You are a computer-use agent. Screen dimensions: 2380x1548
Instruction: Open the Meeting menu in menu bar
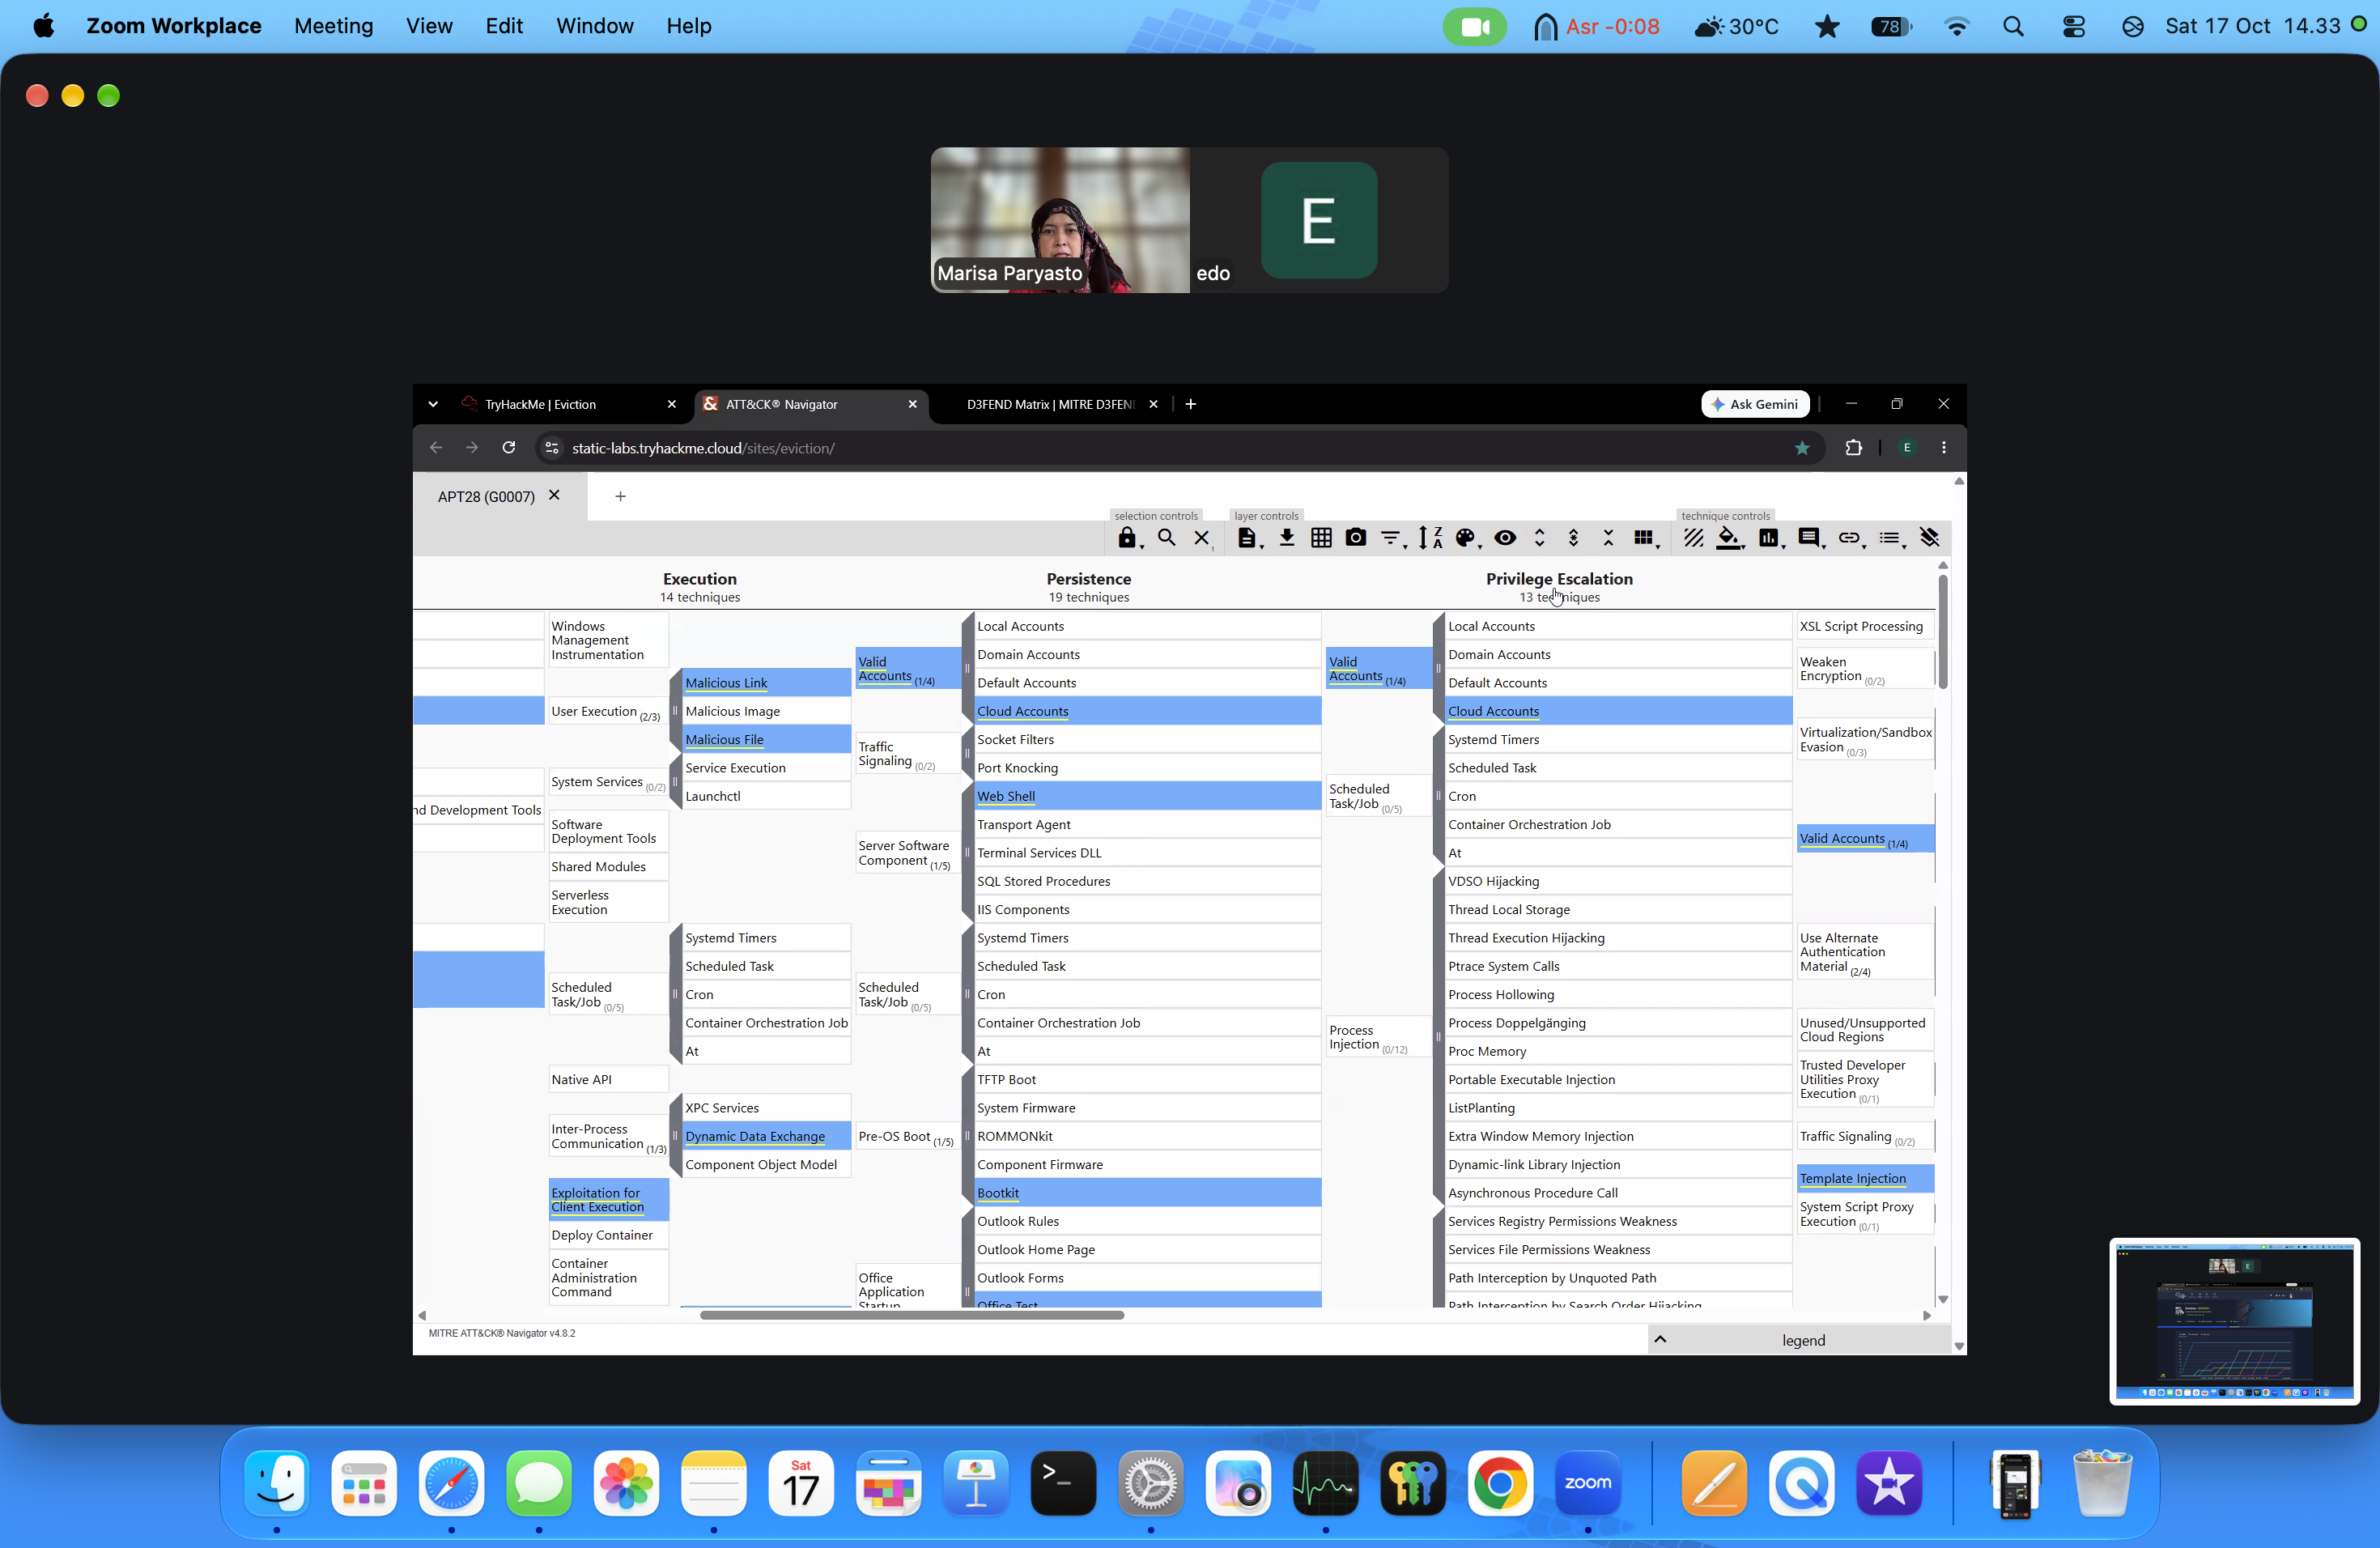pos(334,26)
